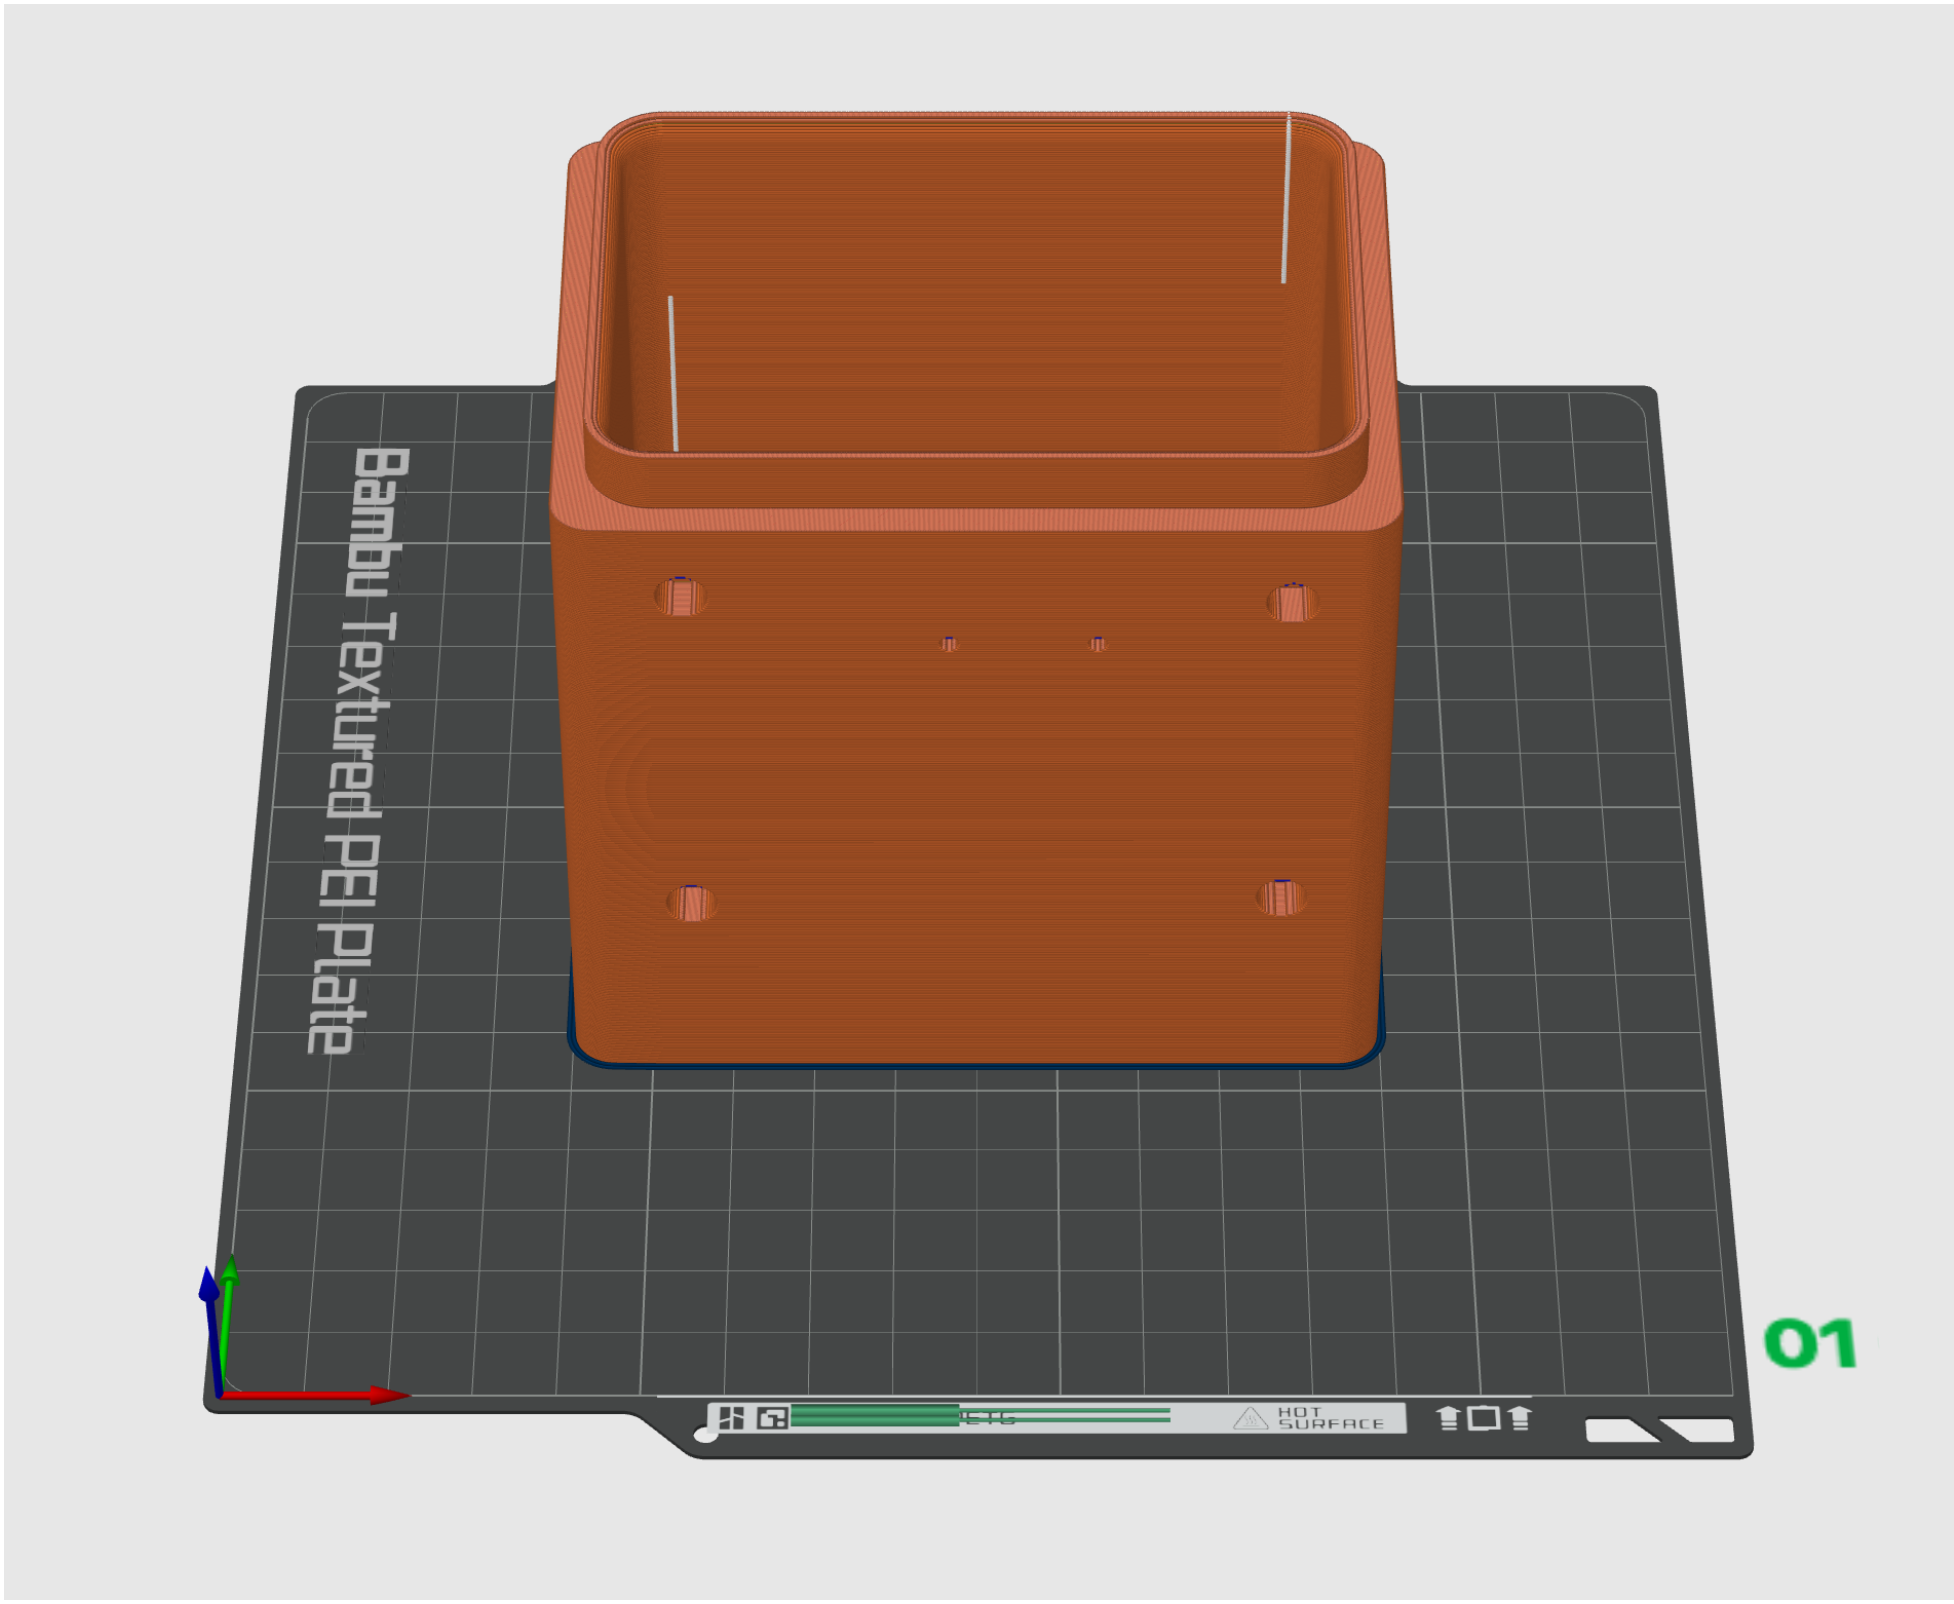Click the green 01 plate number

(1810, 1343)
